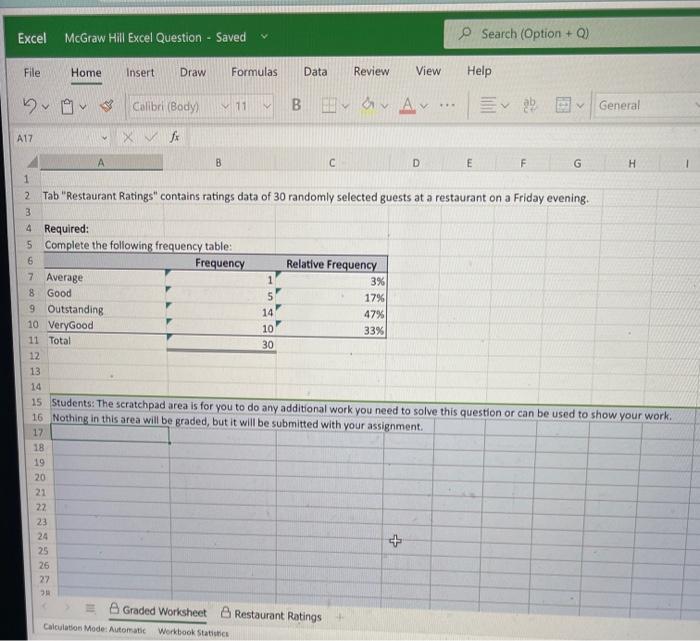Expand the workbook title chevron

(264, 37)
